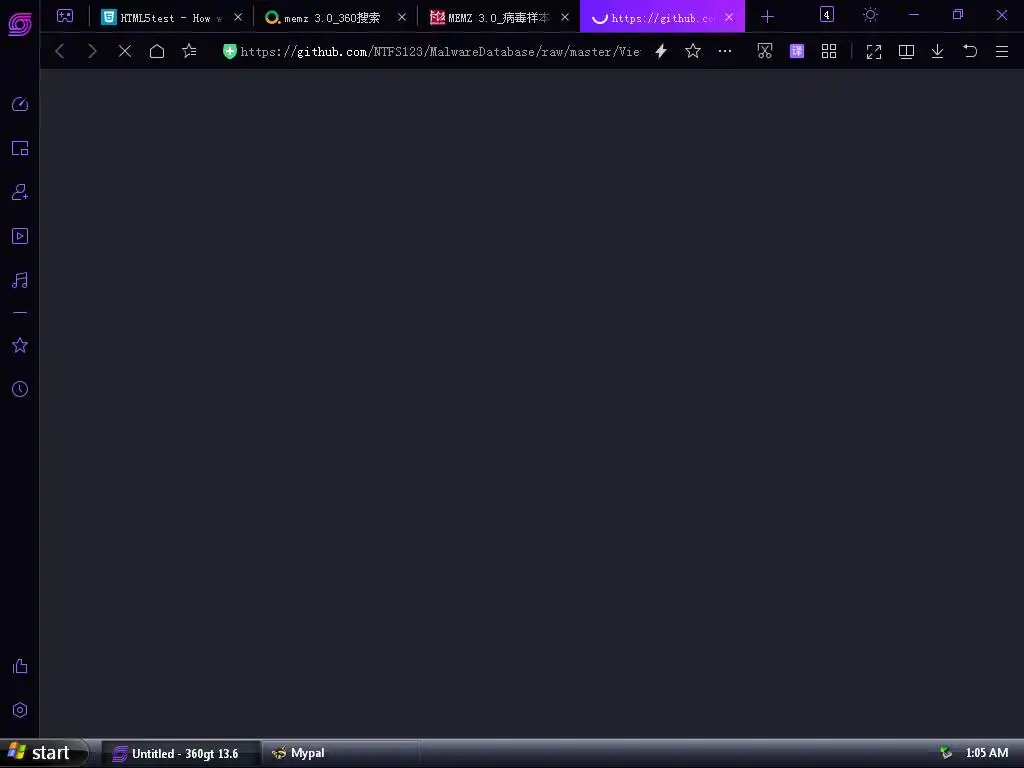Close the github.com tab
This screenshot has height=768, width=1024.
click(729, 18)
